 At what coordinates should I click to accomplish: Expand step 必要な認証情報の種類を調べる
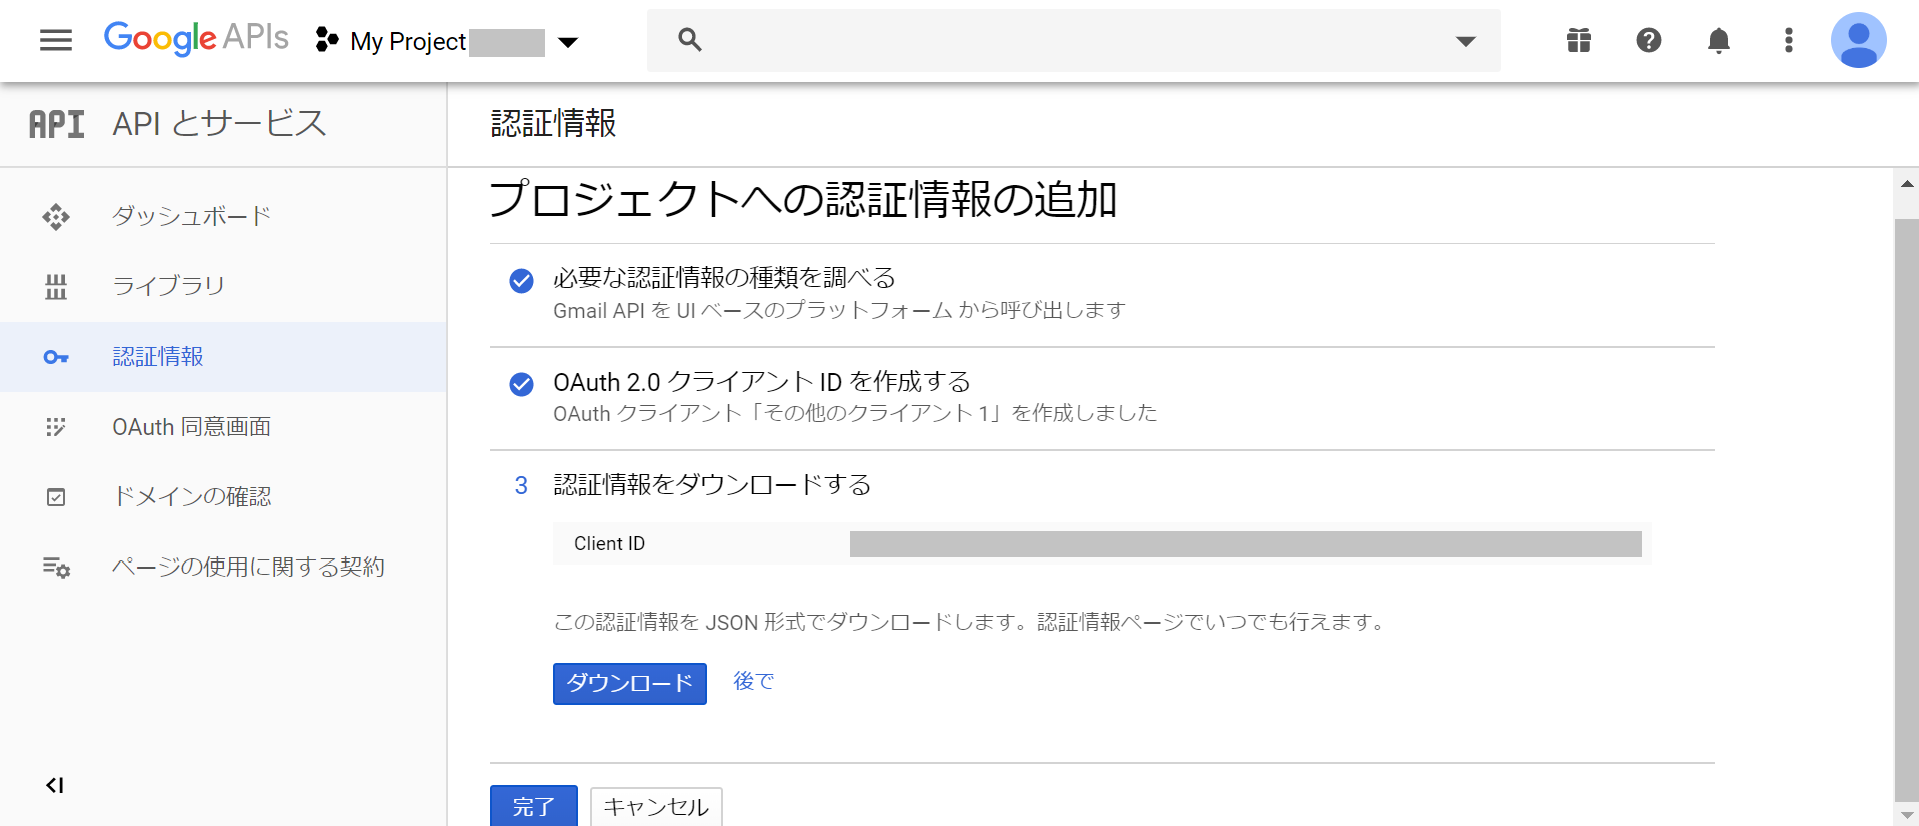tap(724, 278)
